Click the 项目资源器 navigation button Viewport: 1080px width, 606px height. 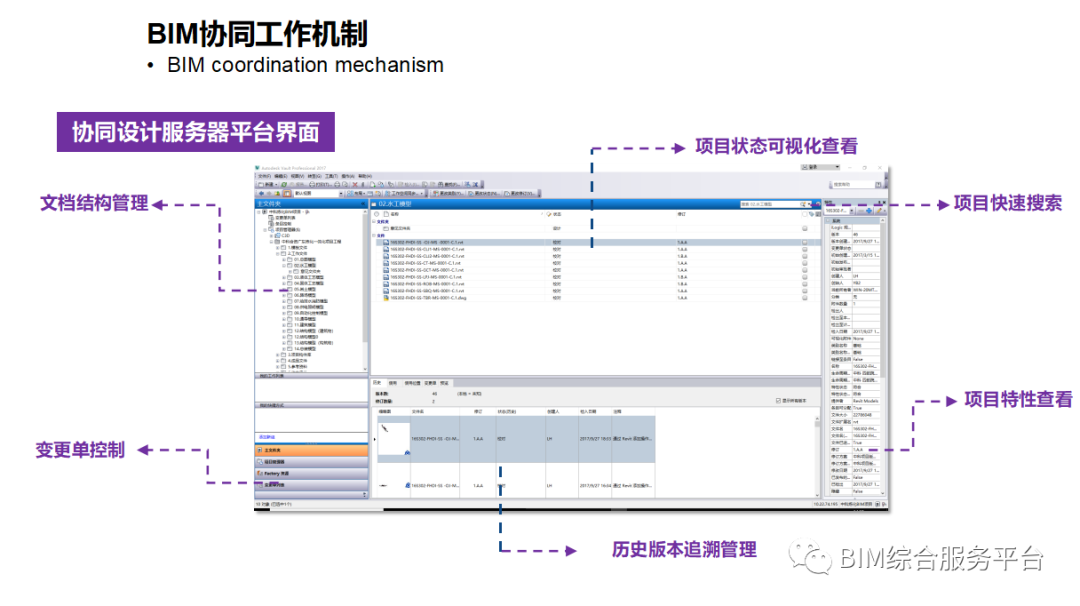[311, 461]
